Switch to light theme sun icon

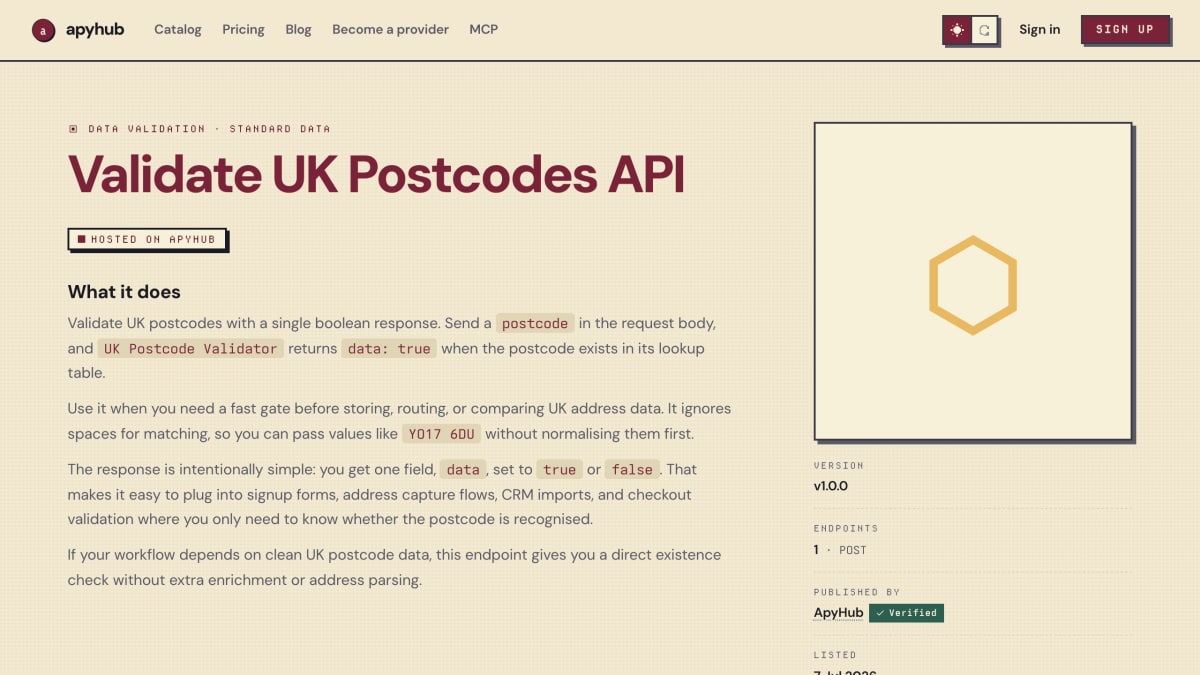pos(958,30)
